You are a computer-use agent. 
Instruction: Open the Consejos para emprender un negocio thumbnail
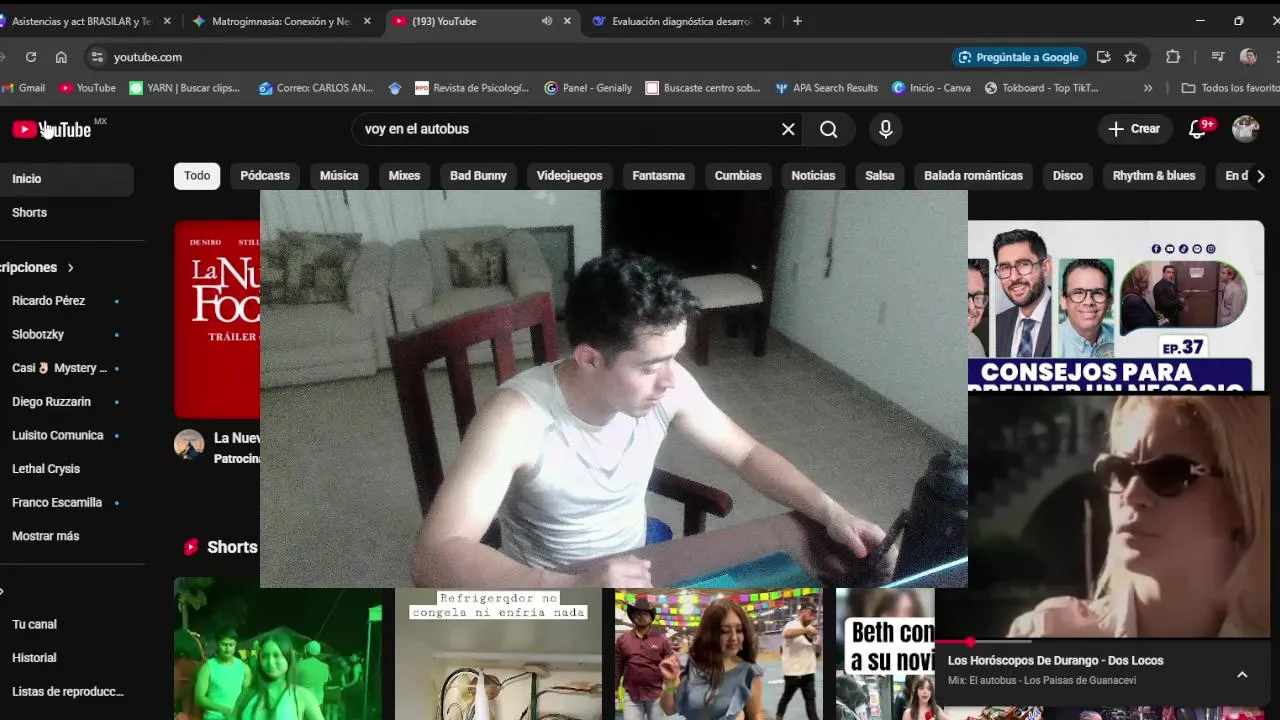1116,305
